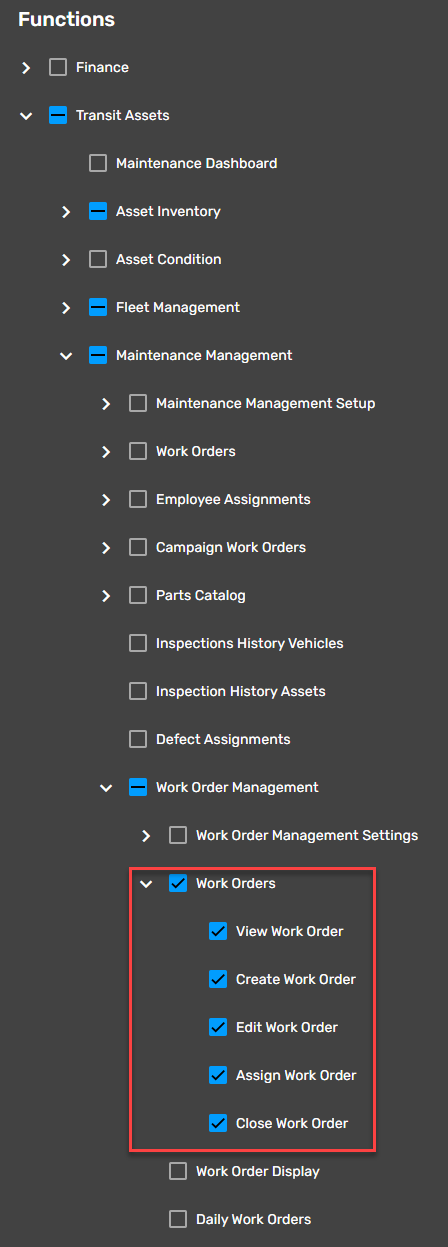
Task: Collapse the Maintenance Management section
Action: (x=66, y=355)
